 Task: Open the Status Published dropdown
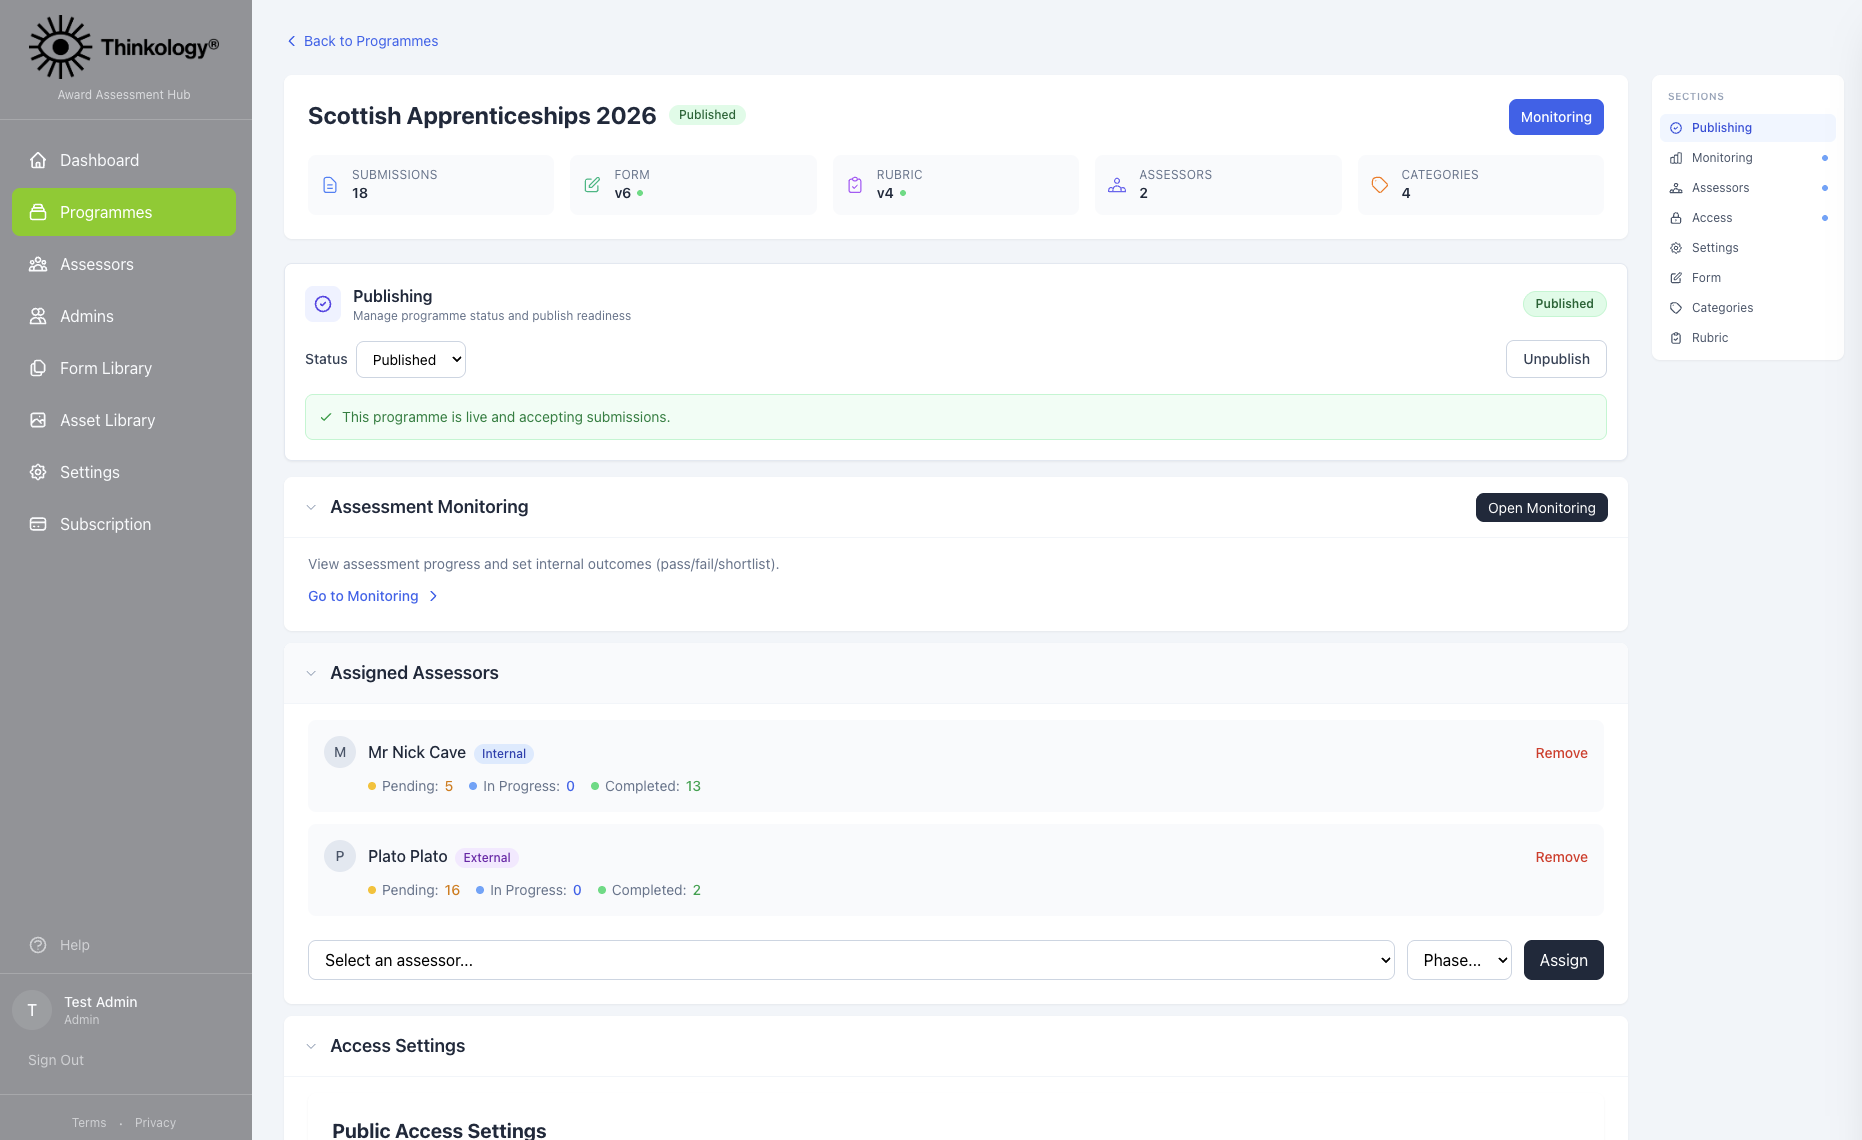pyautogui.click(x=411, y=360)
